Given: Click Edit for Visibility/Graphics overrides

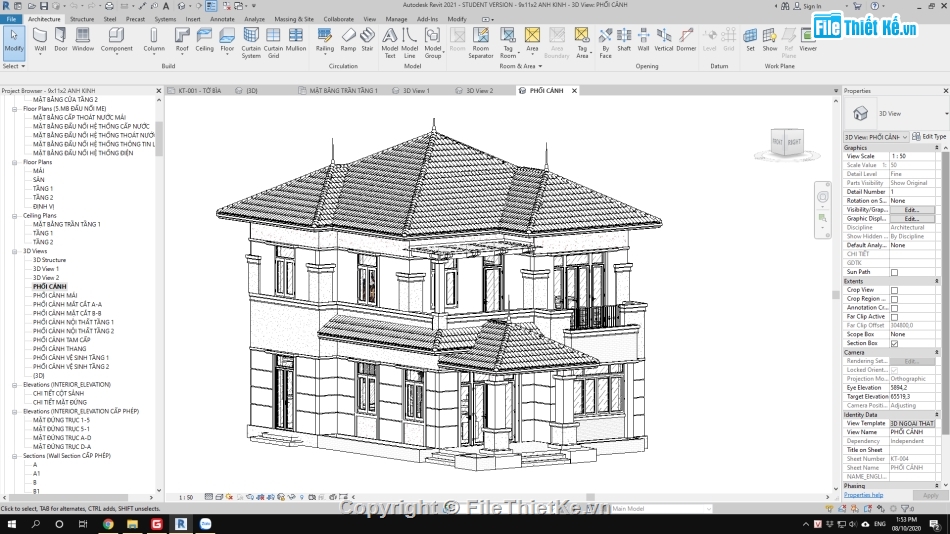Looking at the screenshot, I should click(x=911, y=210).
